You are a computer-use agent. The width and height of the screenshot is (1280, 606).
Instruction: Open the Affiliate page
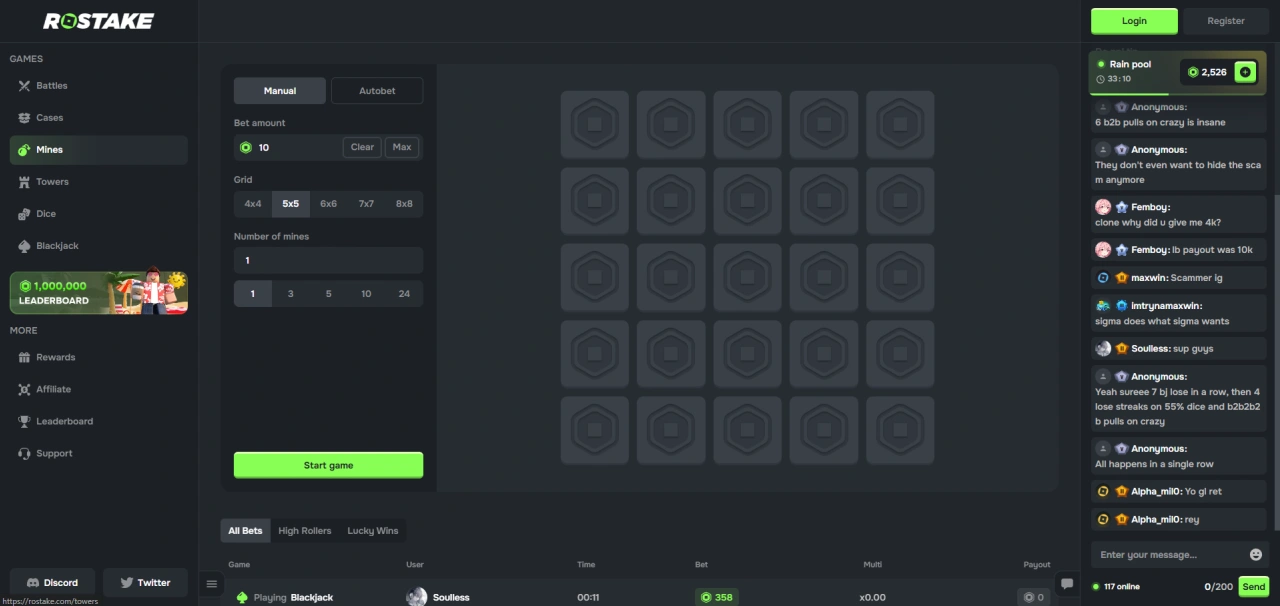point(99,389)
